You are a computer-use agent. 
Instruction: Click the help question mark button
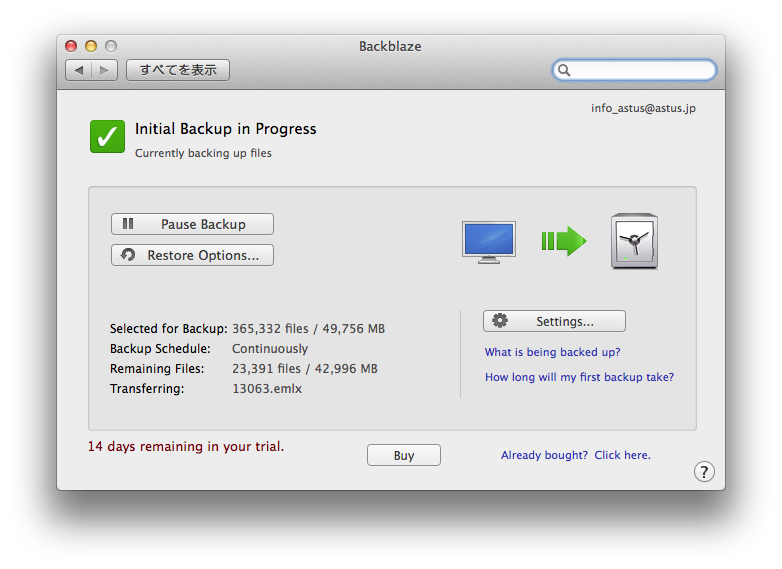pyautogui.click(x=704, y=472)
